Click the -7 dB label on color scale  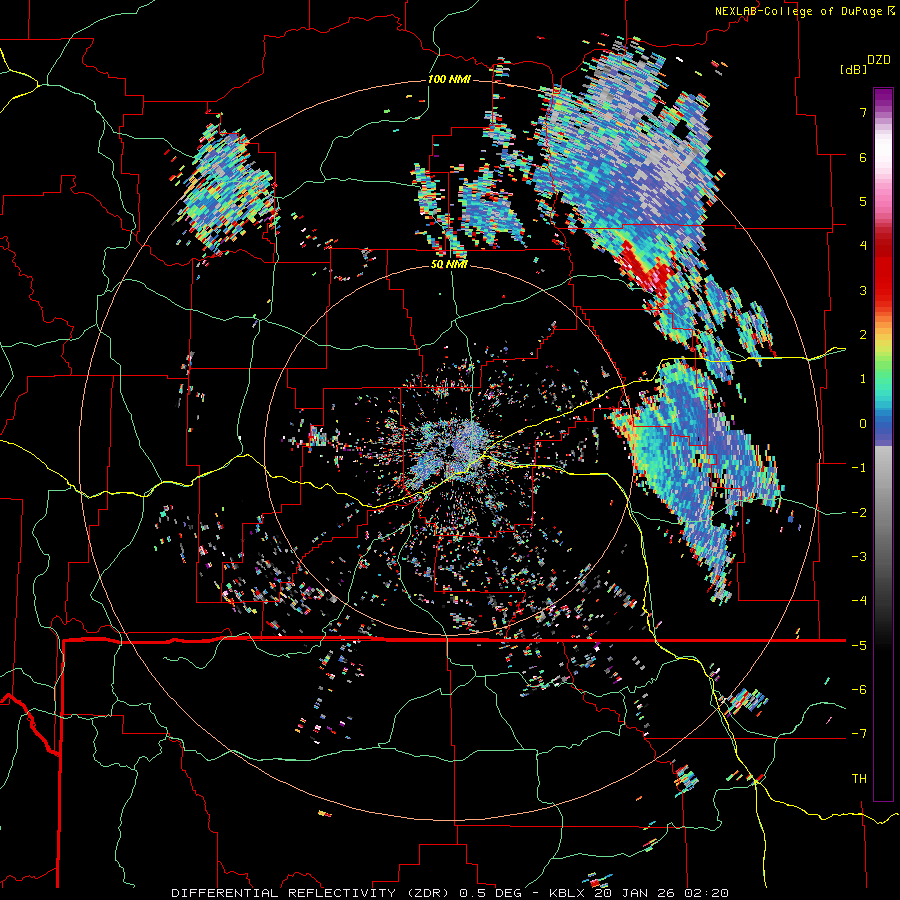(x=859, y=734)
